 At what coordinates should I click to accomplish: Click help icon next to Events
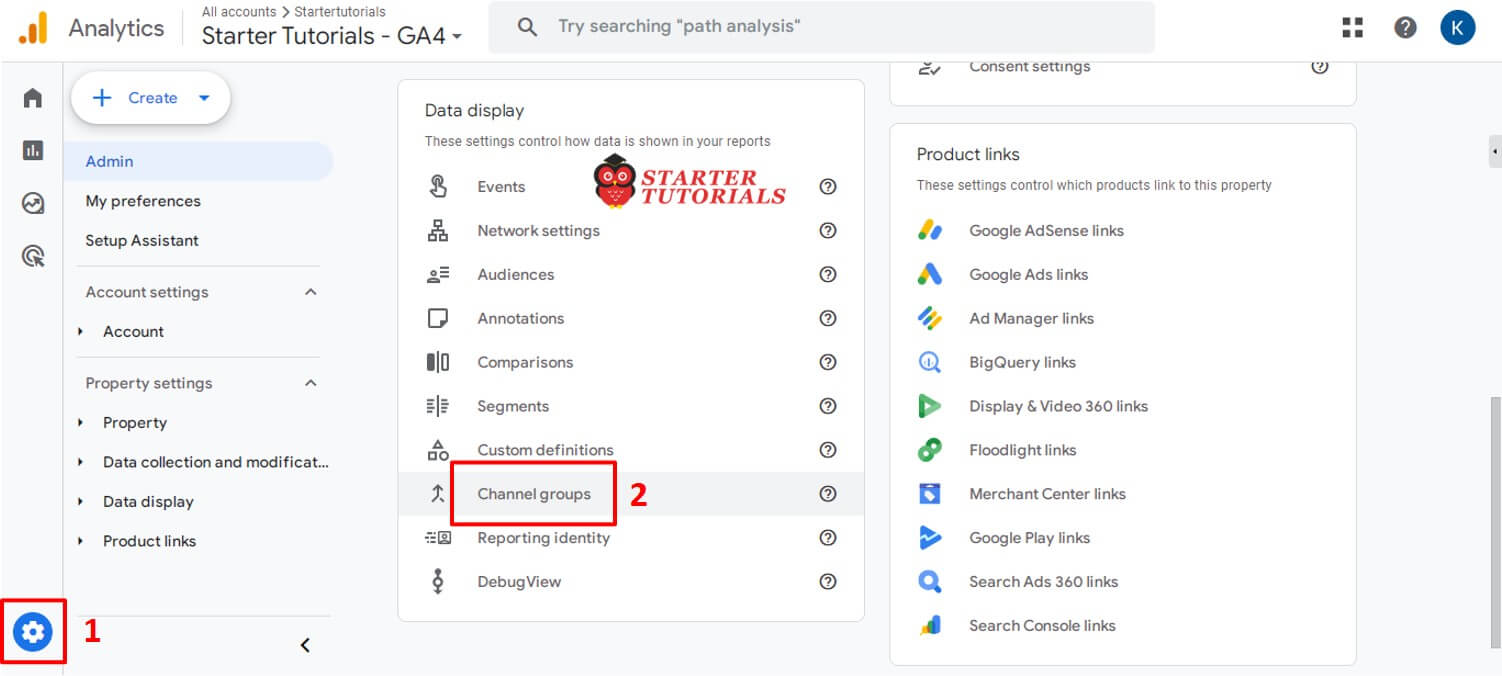coord(827,187)
